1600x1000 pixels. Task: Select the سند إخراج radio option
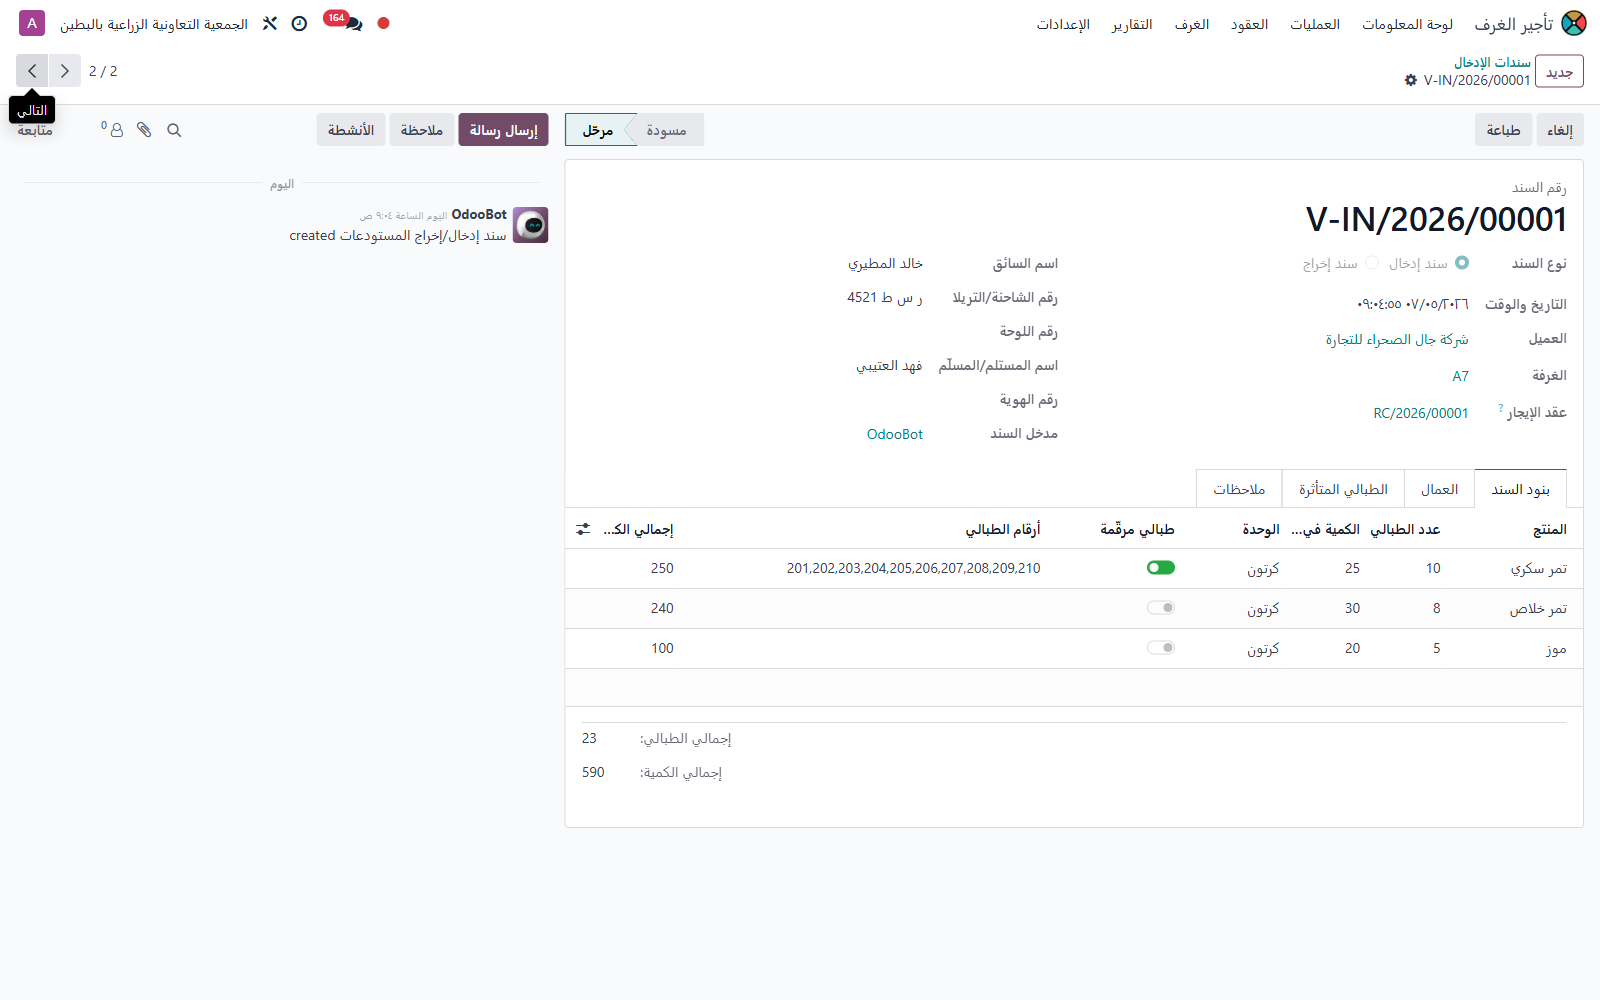click(1372, 263)
